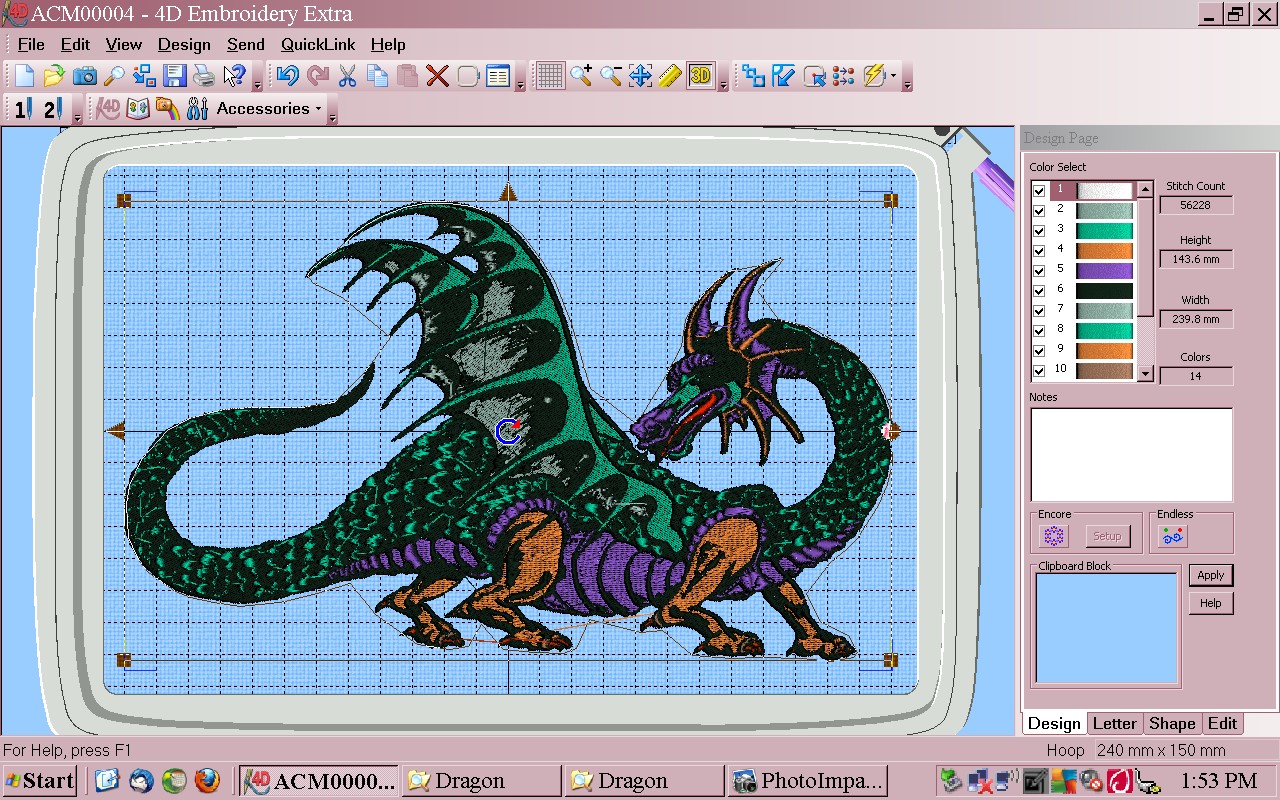Cut selection with scissors icon
The image size is (1280, 800).
click(348, 76)
